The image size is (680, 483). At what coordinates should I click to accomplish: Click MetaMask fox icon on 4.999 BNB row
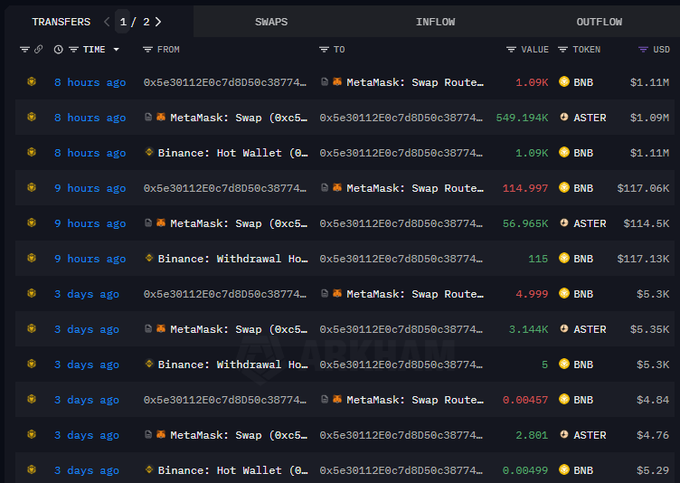click(x=337, y=293)
